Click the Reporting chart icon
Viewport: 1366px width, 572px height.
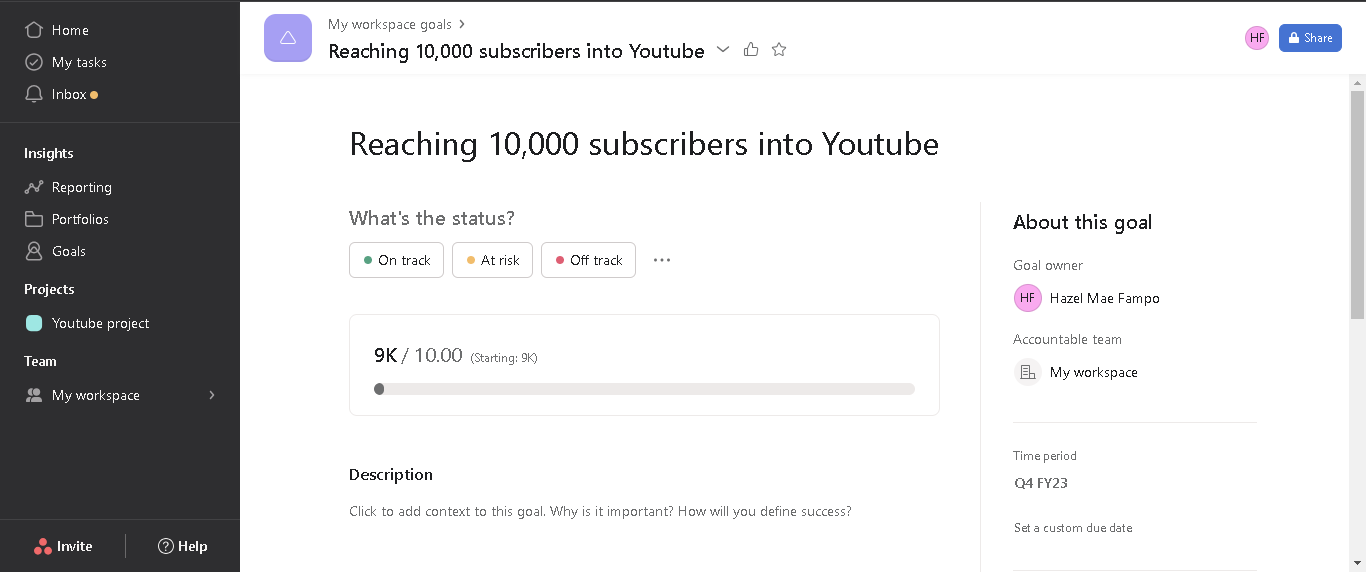34,187
